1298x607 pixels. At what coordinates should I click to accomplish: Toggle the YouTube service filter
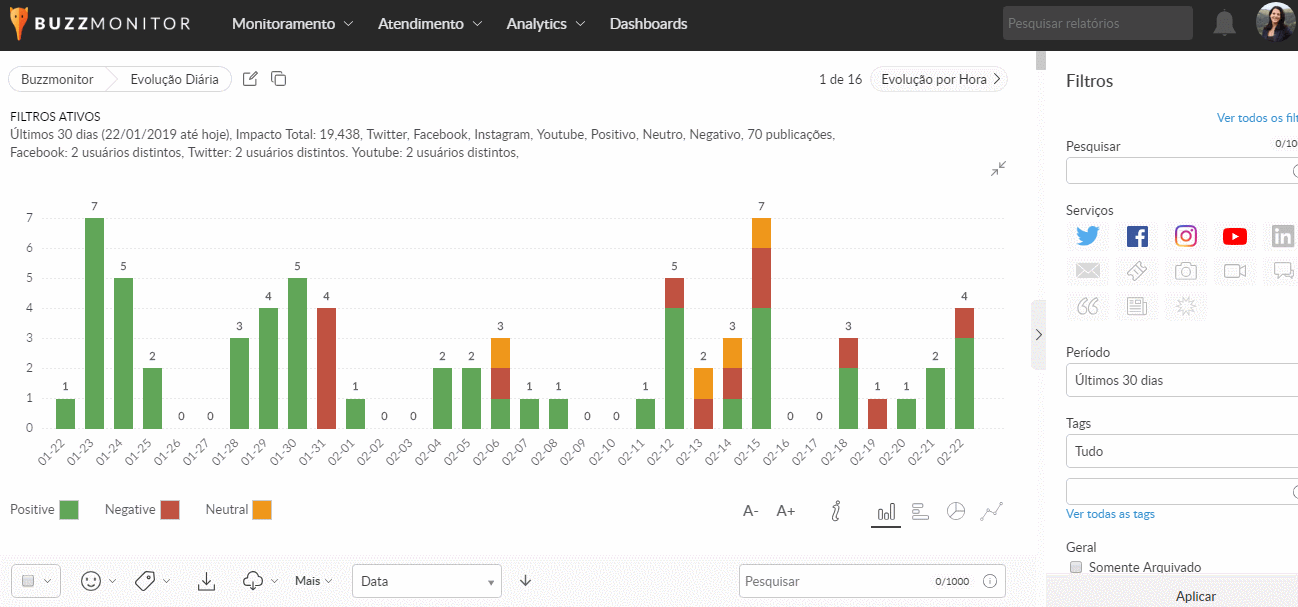tap(1234, 236)
